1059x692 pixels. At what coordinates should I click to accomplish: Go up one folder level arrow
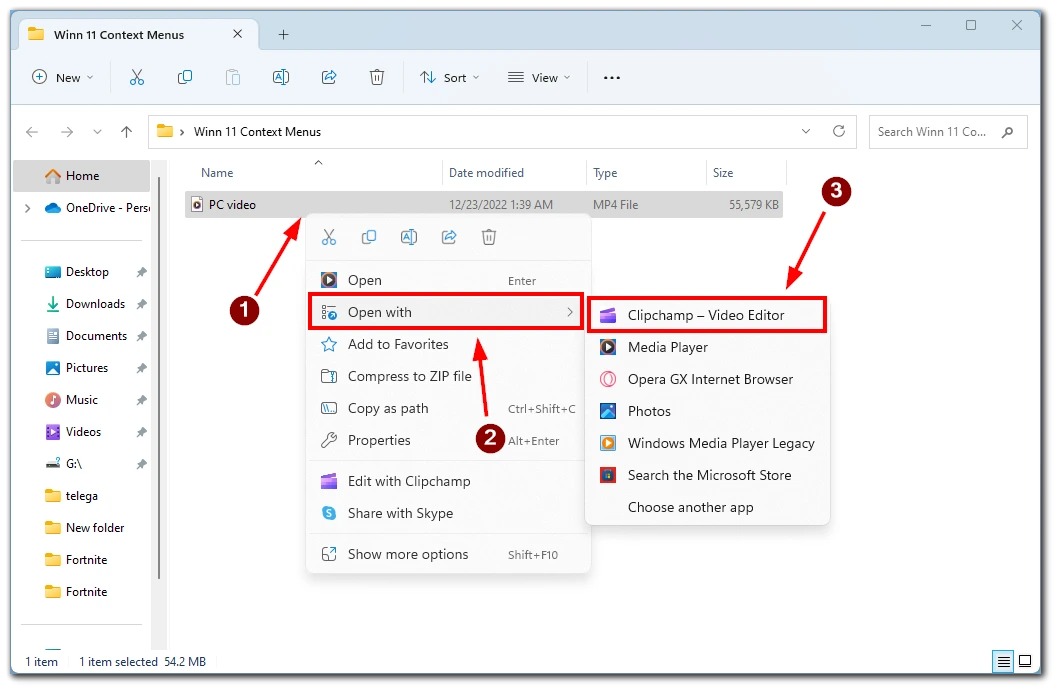126,132
